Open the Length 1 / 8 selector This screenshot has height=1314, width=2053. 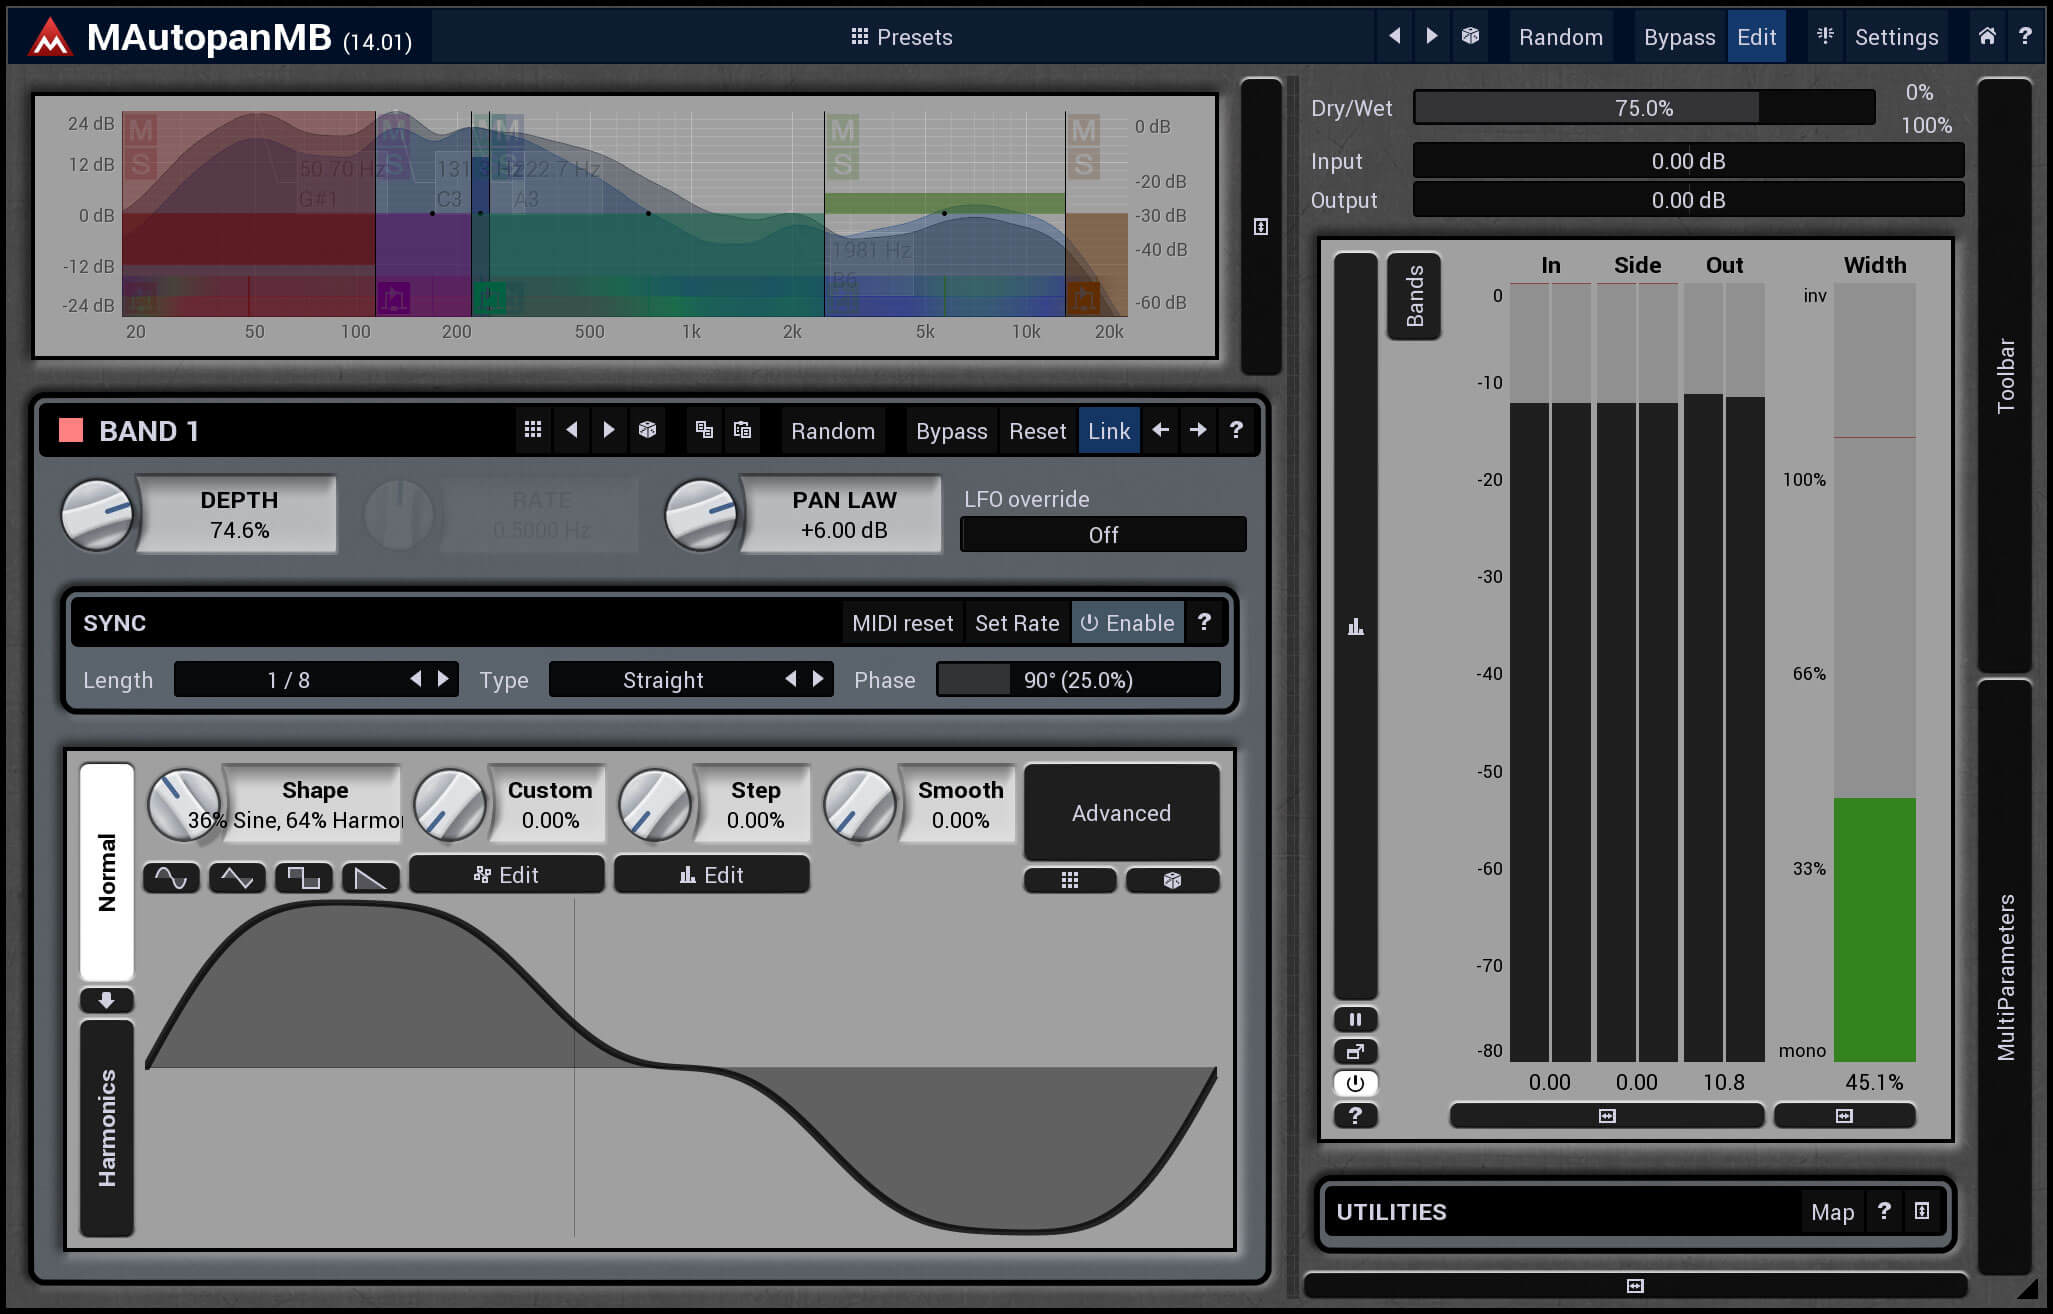(x=288, y=680)
